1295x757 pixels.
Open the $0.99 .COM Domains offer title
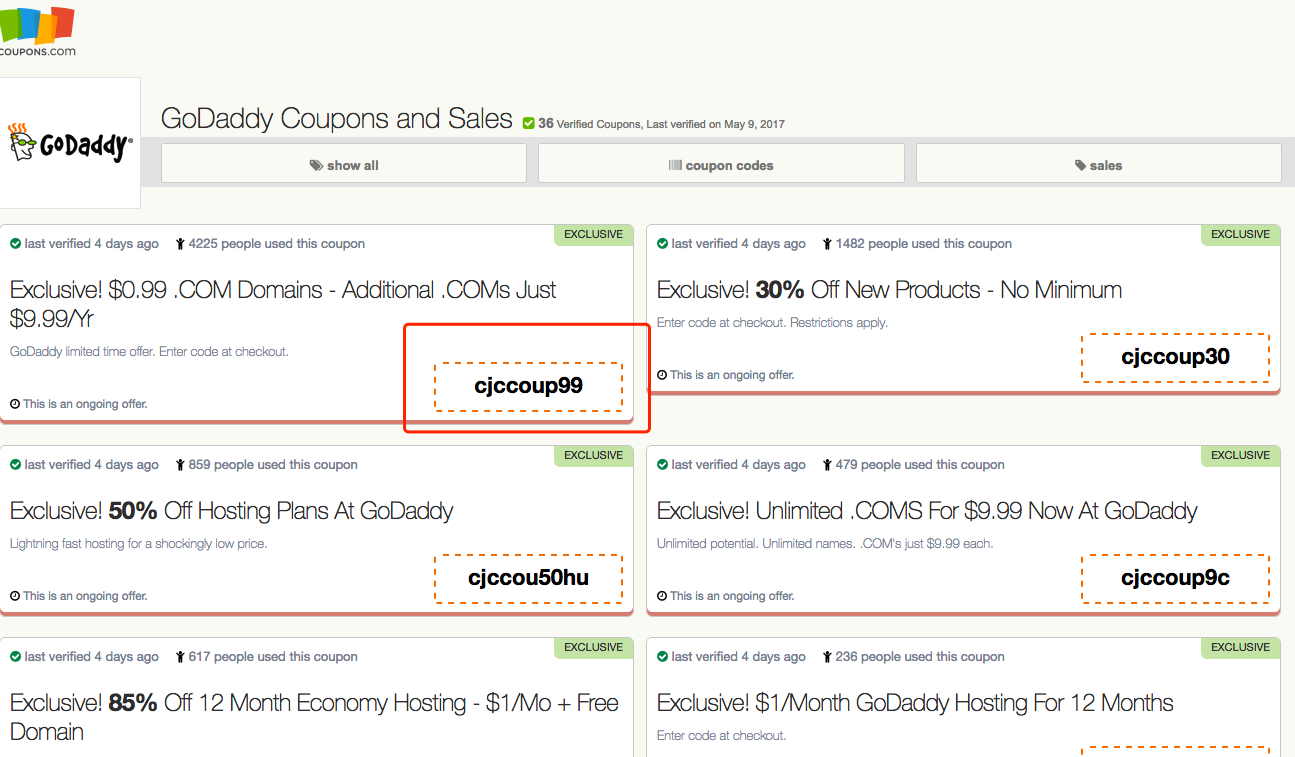click(x=283, y=304)
